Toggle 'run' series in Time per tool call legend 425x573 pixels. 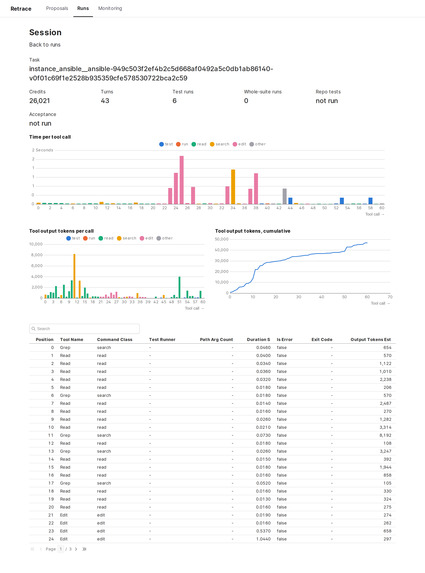point(182,144)
